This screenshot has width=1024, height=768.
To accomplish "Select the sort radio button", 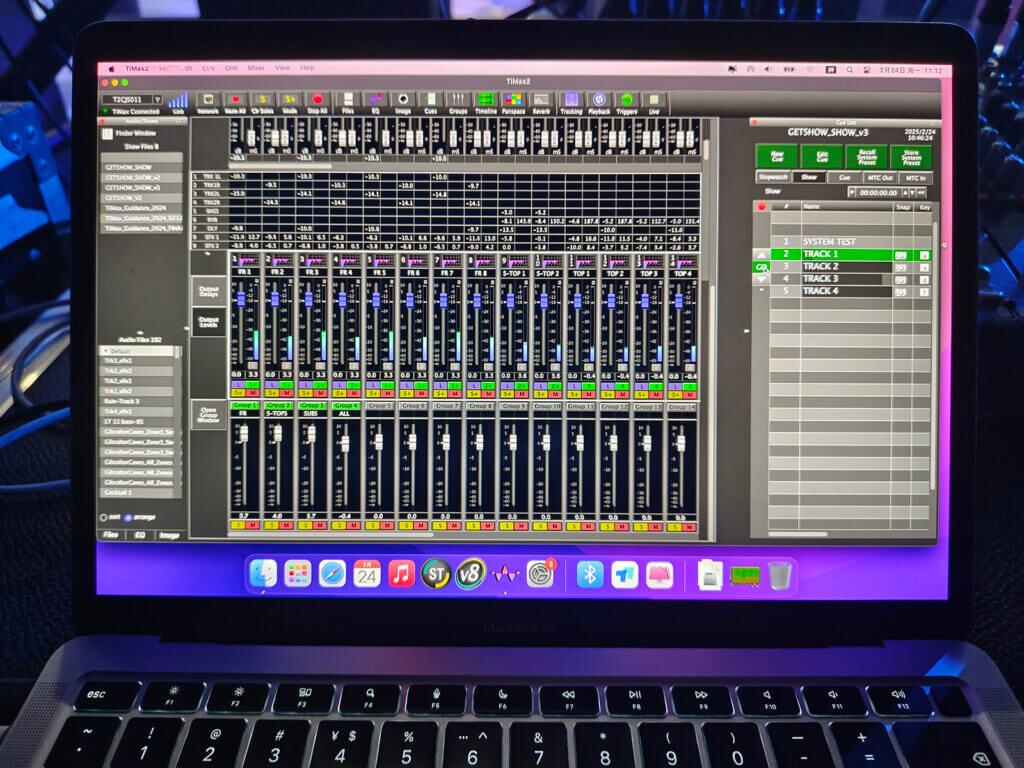I will click(104, 517).
